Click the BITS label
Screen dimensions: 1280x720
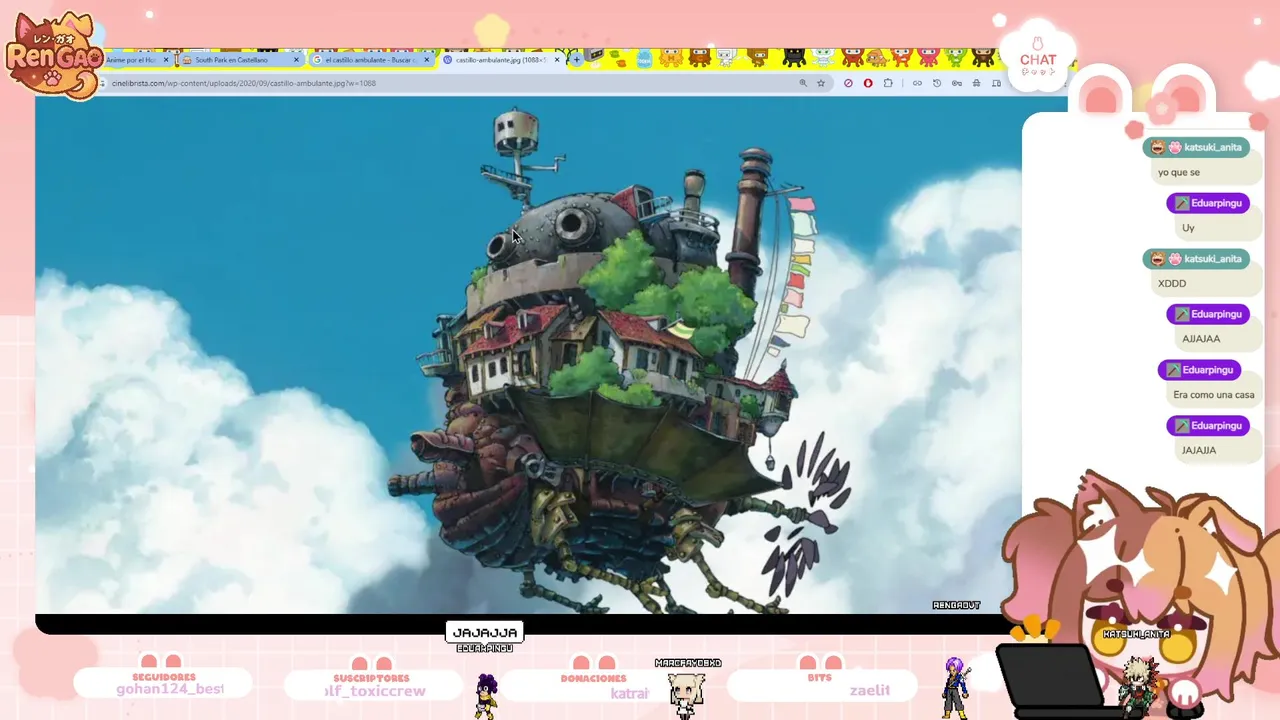coord(819,677)
